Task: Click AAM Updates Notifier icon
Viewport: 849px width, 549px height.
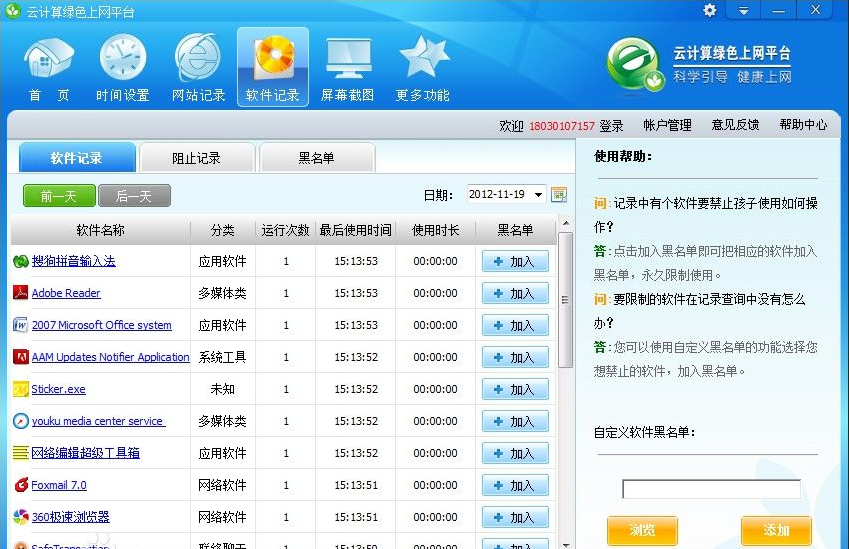Action: [21, 357]
